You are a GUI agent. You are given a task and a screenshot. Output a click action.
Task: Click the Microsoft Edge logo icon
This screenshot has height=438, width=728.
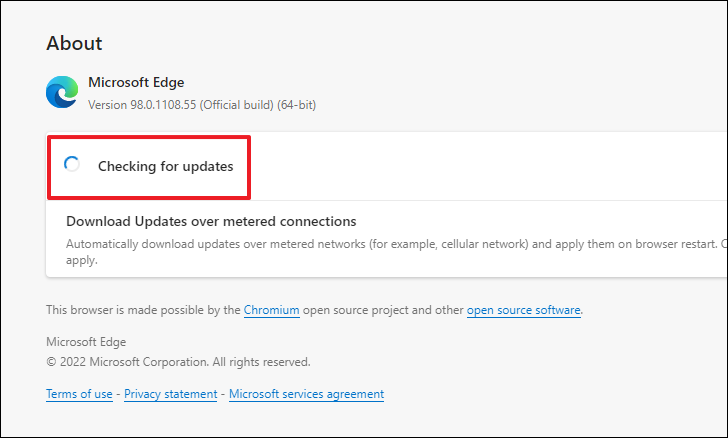pyautogui.click(x=62, y=92)
